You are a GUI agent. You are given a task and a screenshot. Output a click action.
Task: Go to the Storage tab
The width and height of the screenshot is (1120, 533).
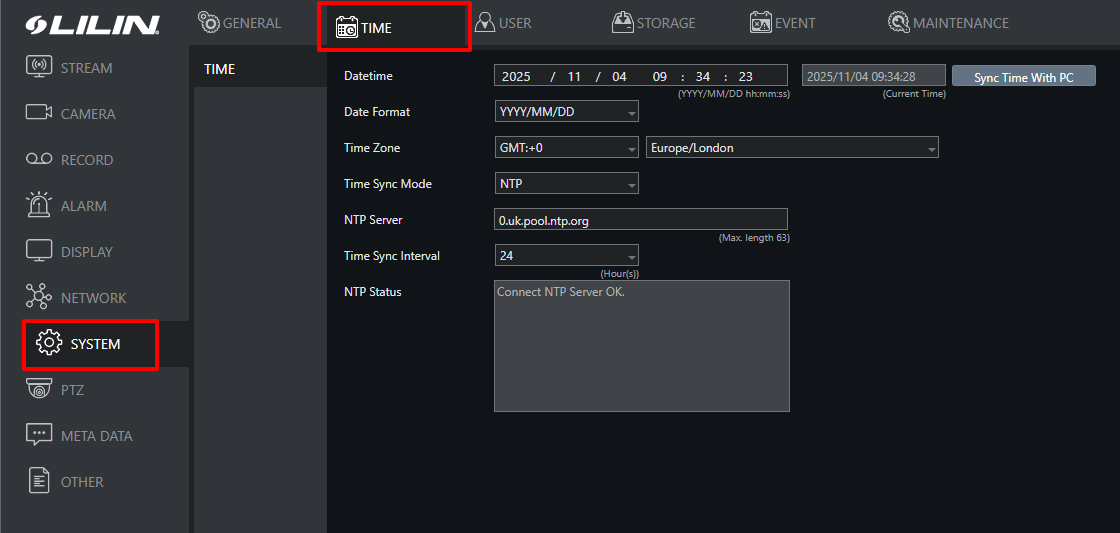point(653,23)
